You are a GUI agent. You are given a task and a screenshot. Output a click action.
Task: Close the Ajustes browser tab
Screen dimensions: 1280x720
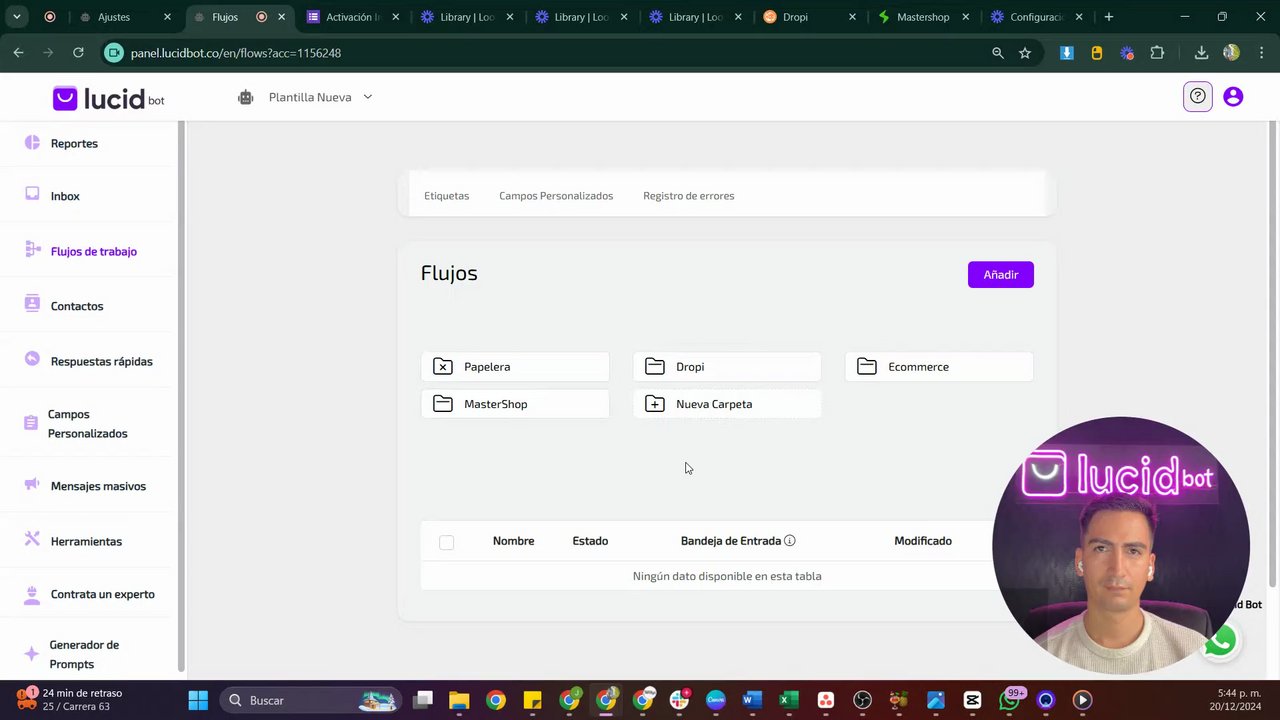point(167,17)
